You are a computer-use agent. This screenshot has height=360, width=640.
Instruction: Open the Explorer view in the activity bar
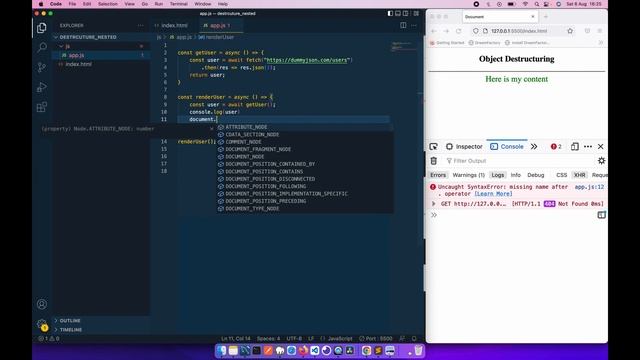(42, 28)
